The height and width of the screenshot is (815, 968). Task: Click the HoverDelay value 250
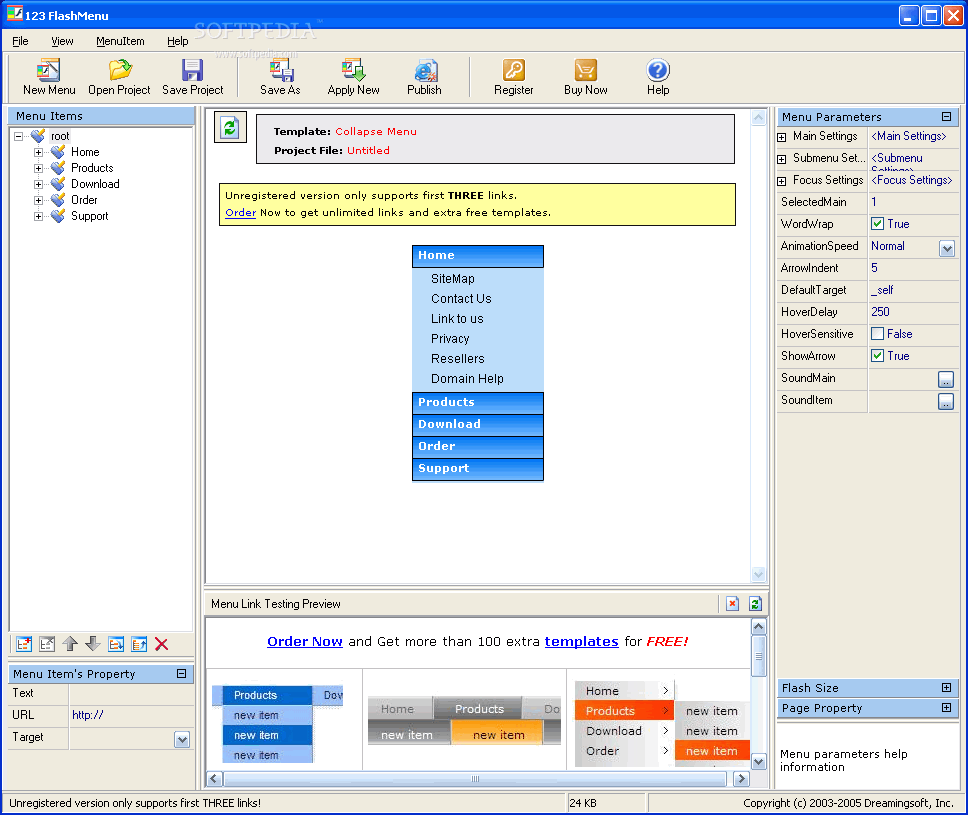coord(880,312)
